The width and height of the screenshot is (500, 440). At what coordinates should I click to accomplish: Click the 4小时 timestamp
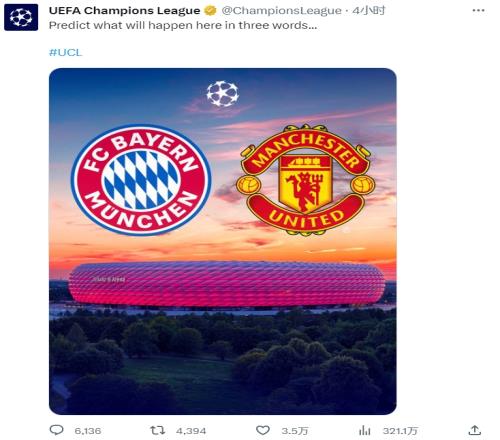368,11
